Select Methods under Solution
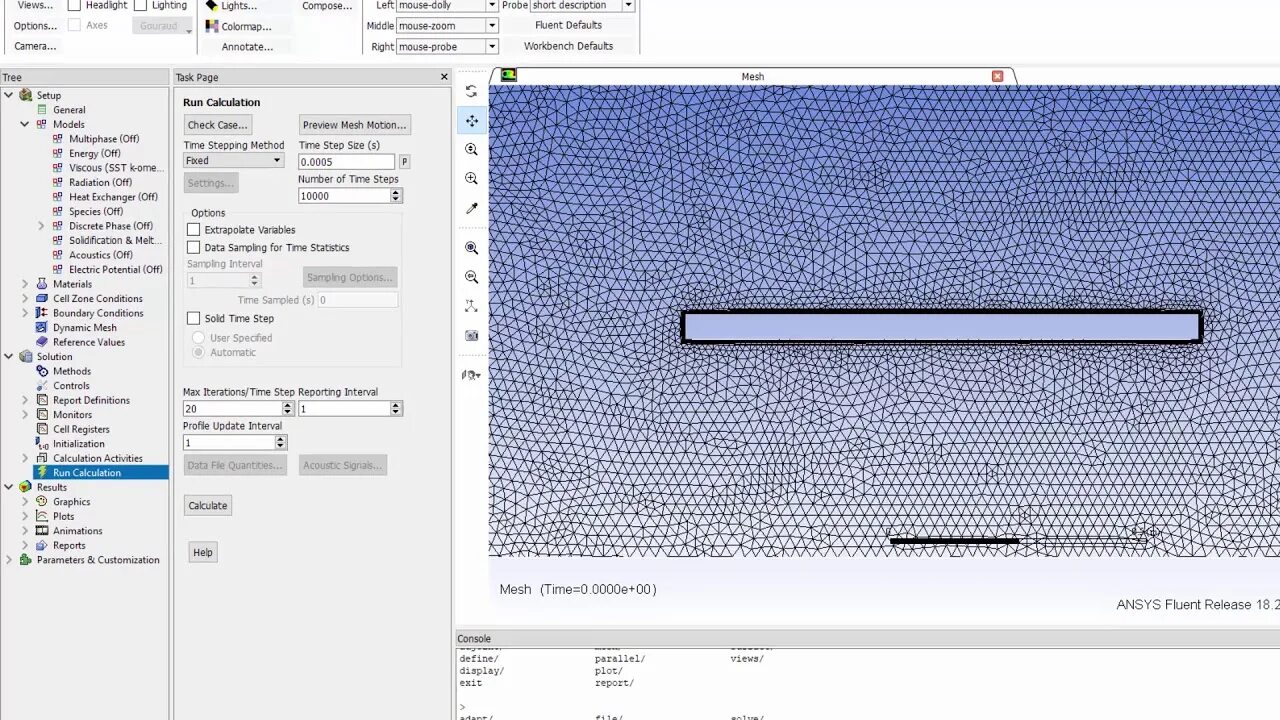 [72, 371]
